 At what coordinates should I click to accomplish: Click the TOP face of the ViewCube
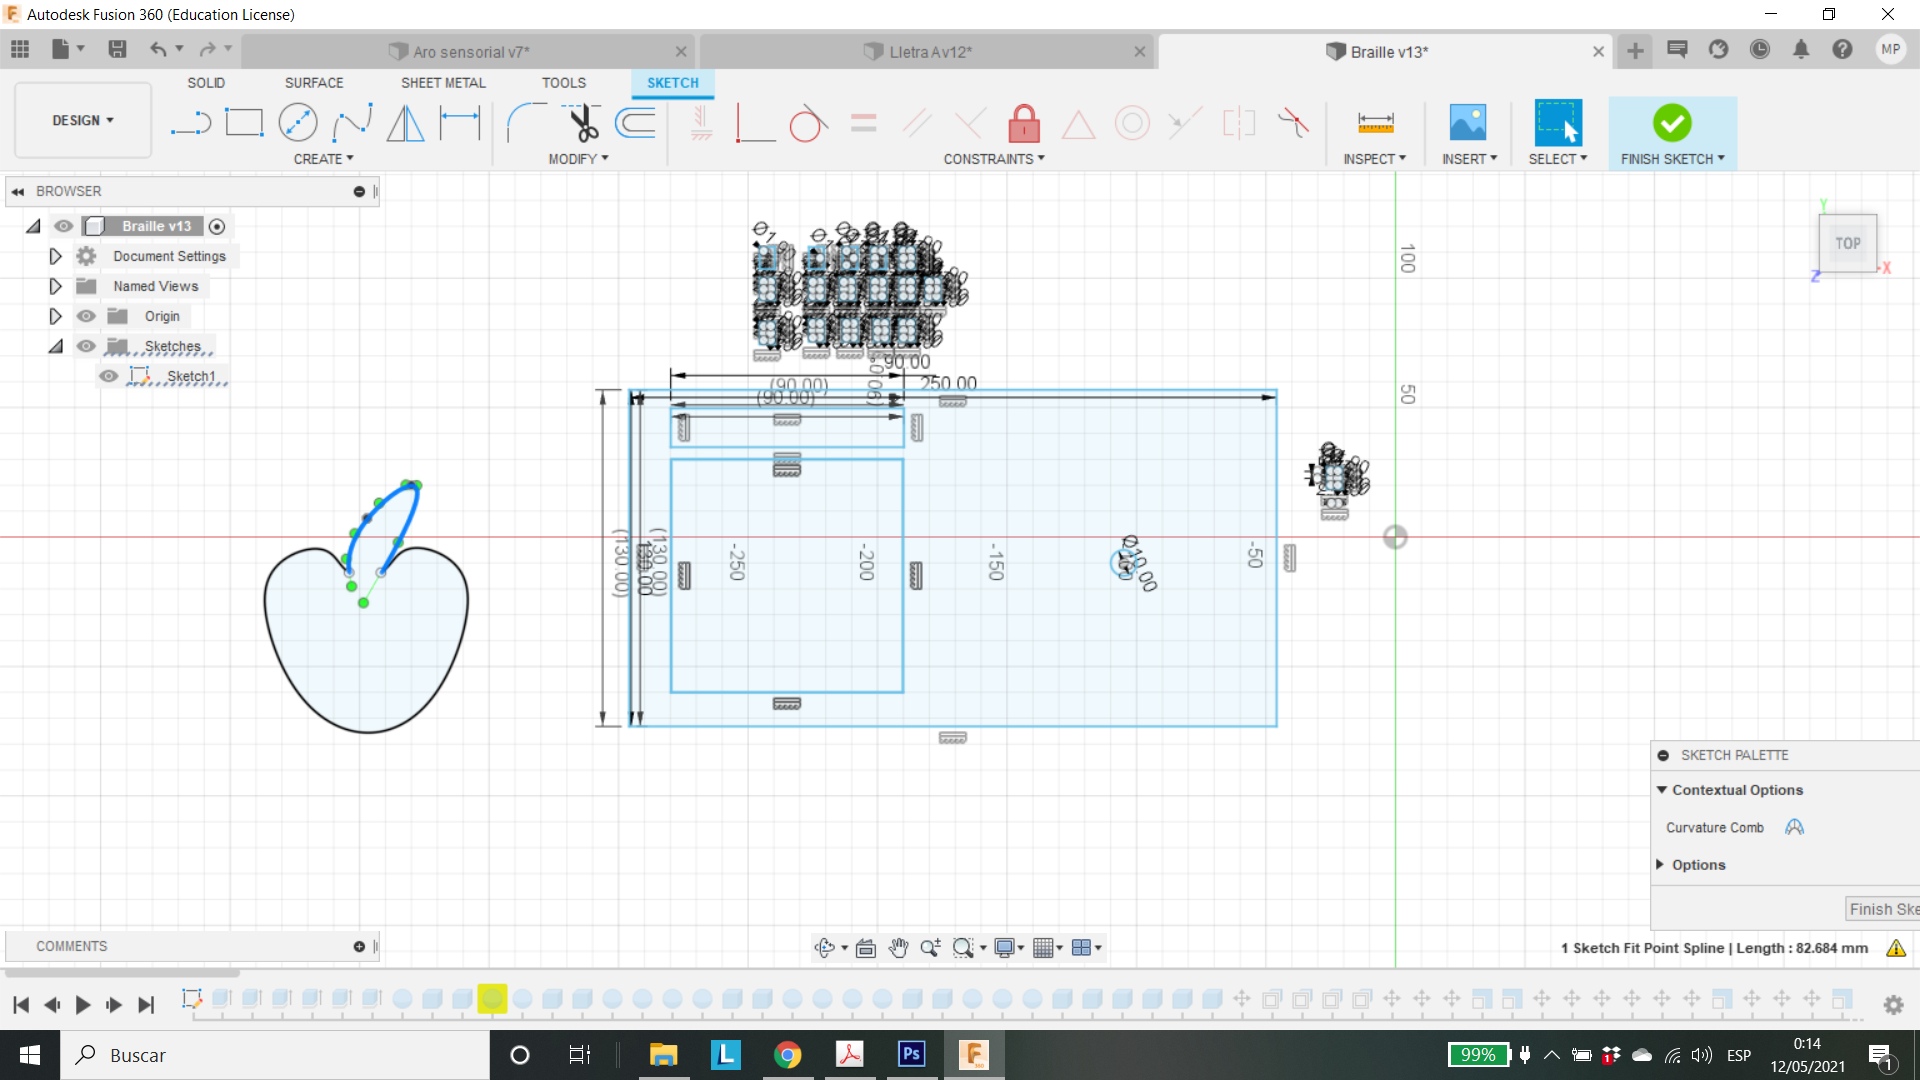tap(1847, 243)
